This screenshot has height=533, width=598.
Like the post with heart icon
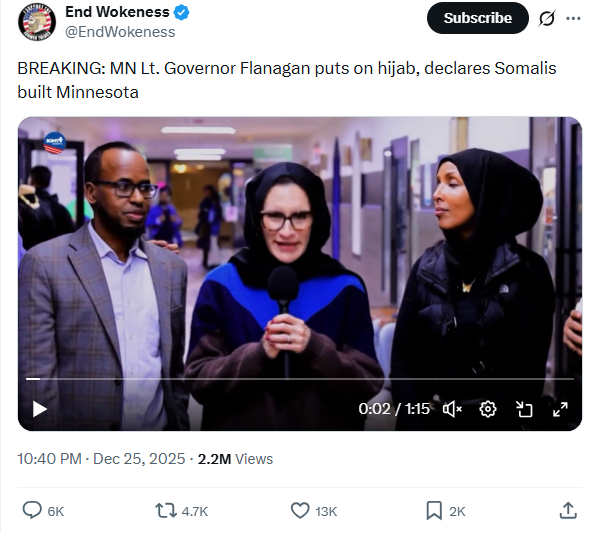pos(300,511)
